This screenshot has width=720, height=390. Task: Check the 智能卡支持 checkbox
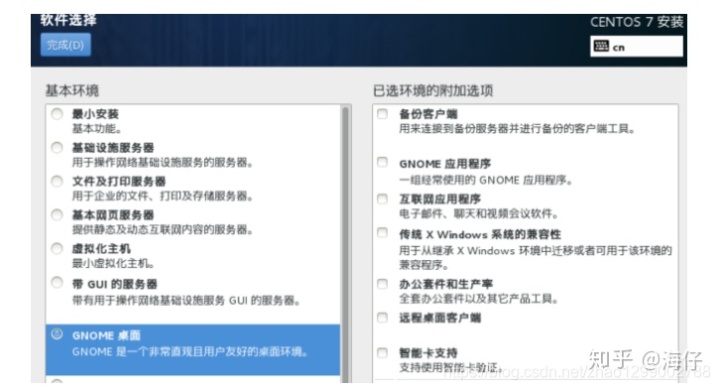tap(382, 353)
